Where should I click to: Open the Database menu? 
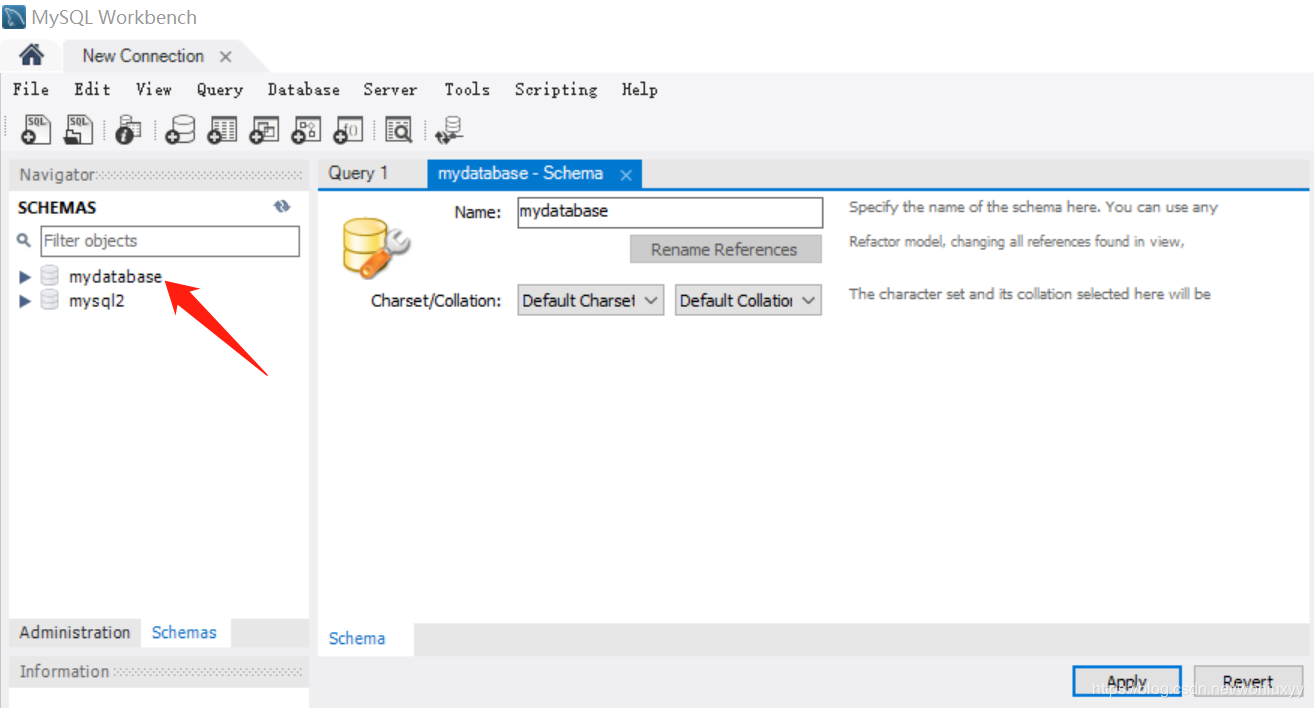point(304,89)
